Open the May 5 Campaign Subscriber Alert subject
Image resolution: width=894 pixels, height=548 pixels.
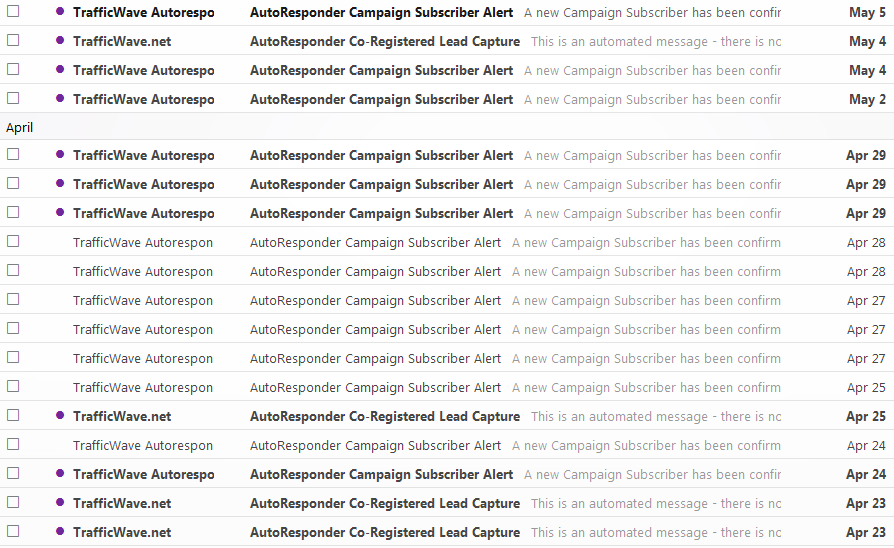381,13
